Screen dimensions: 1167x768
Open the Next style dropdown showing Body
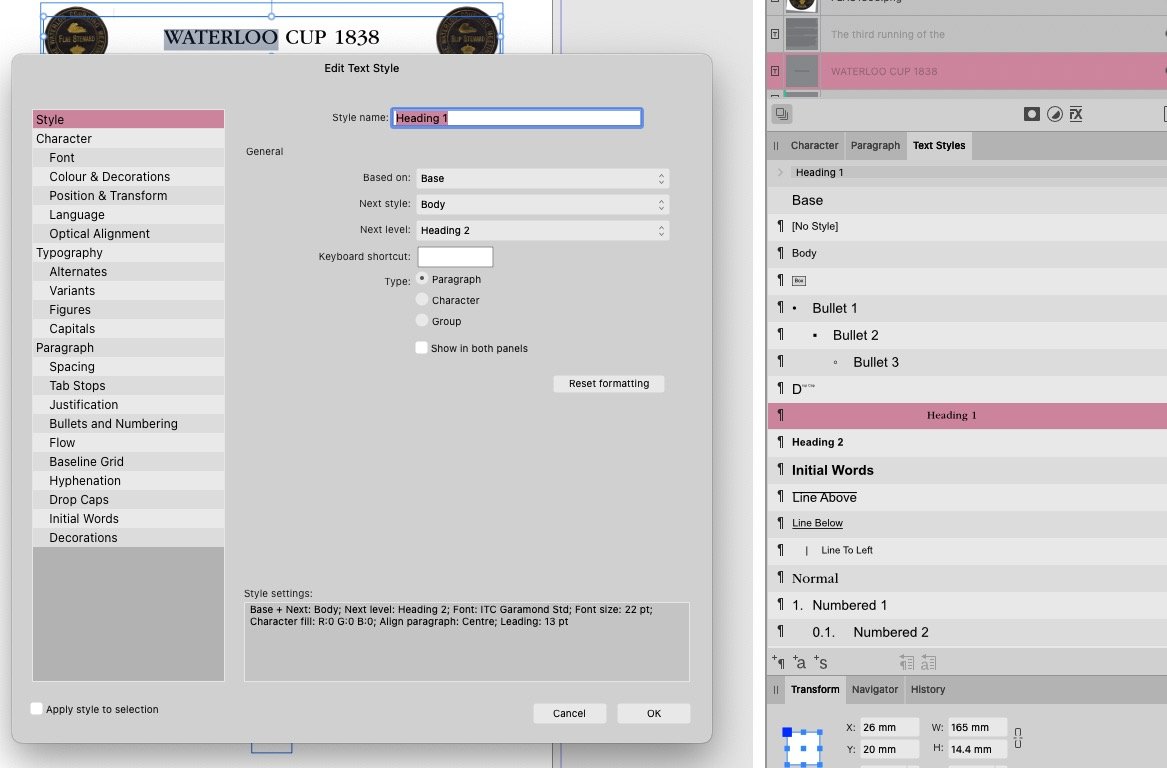(x=542, y=204)
